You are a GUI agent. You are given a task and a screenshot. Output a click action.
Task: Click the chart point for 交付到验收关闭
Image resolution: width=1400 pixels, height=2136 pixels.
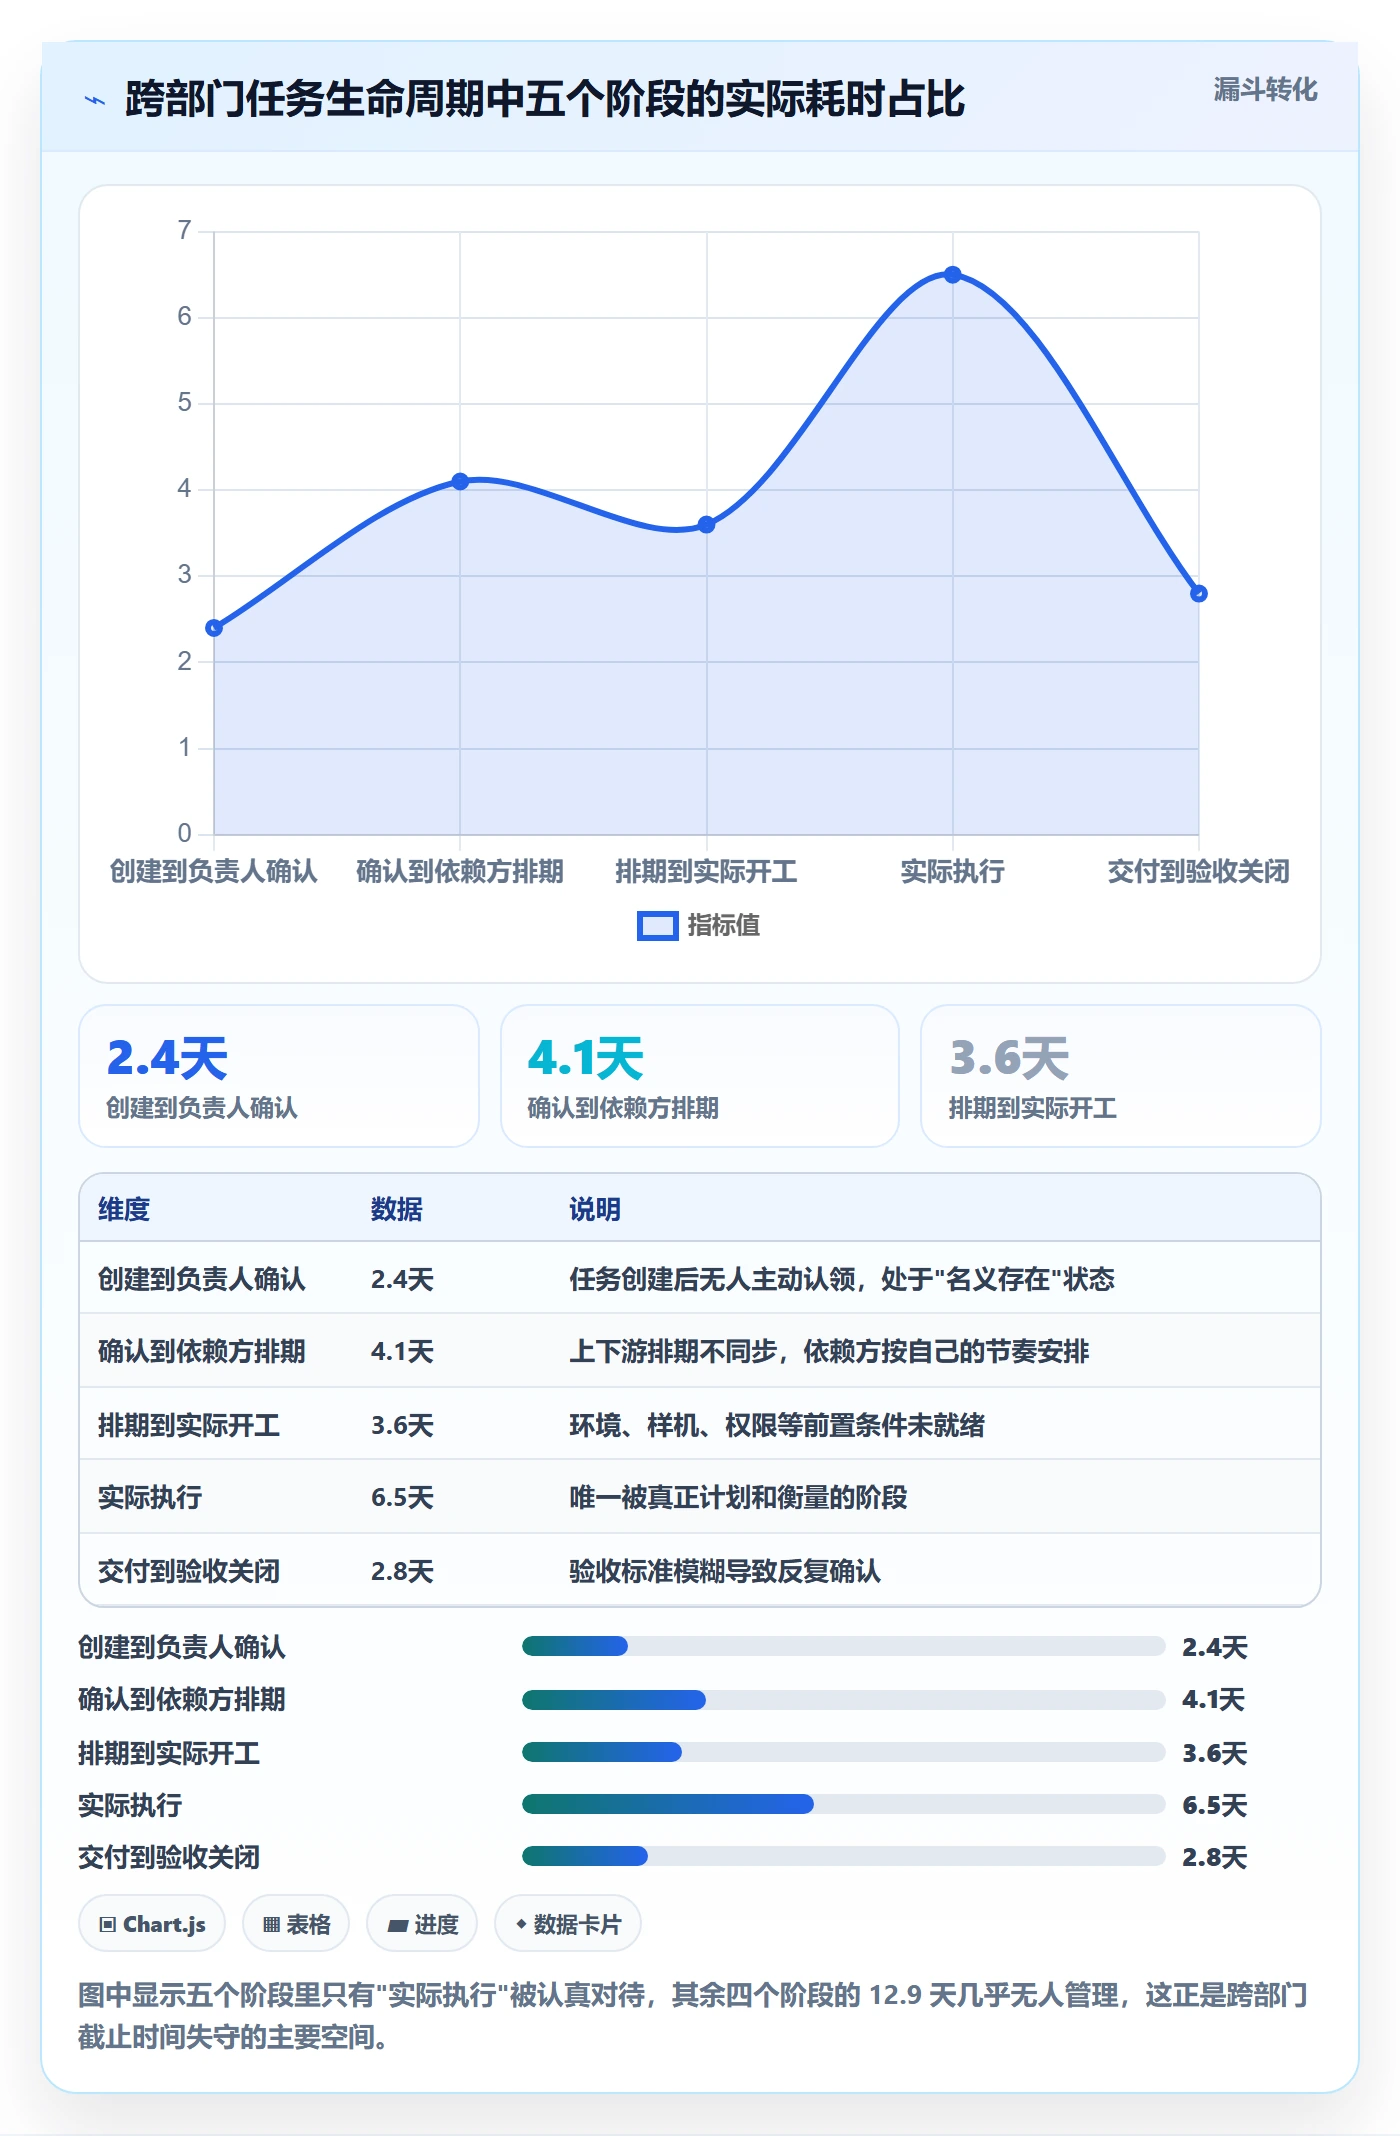coord(1198,594)
